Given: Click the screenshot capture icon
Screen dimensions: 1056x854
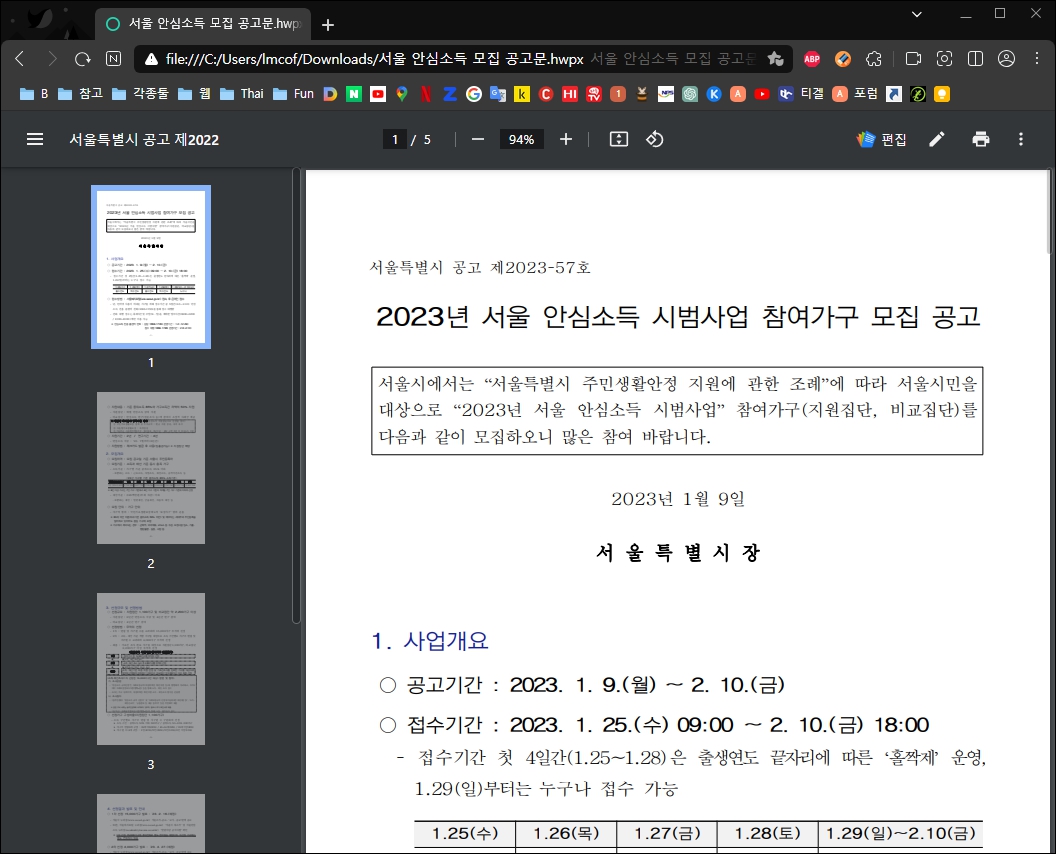Looking at the screenshot, I should tap(944, 59).
